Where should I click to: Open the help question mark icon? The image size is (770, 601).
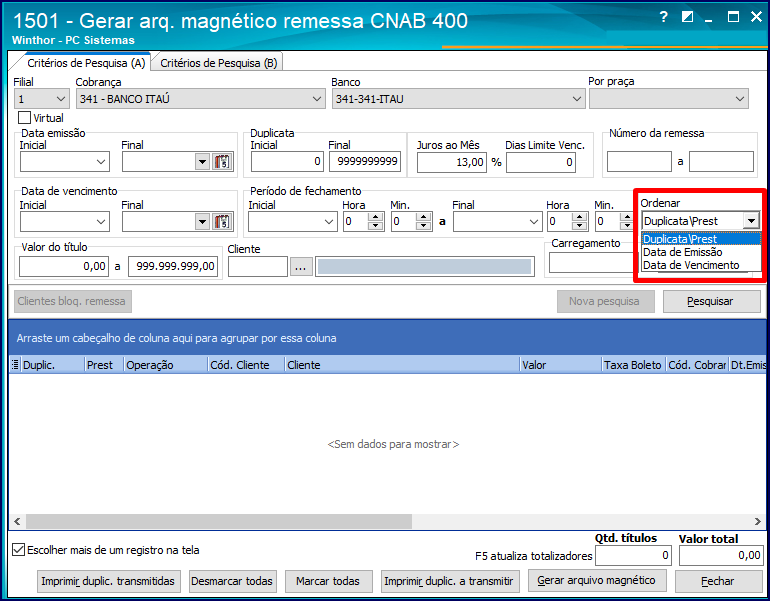[663, 17]
